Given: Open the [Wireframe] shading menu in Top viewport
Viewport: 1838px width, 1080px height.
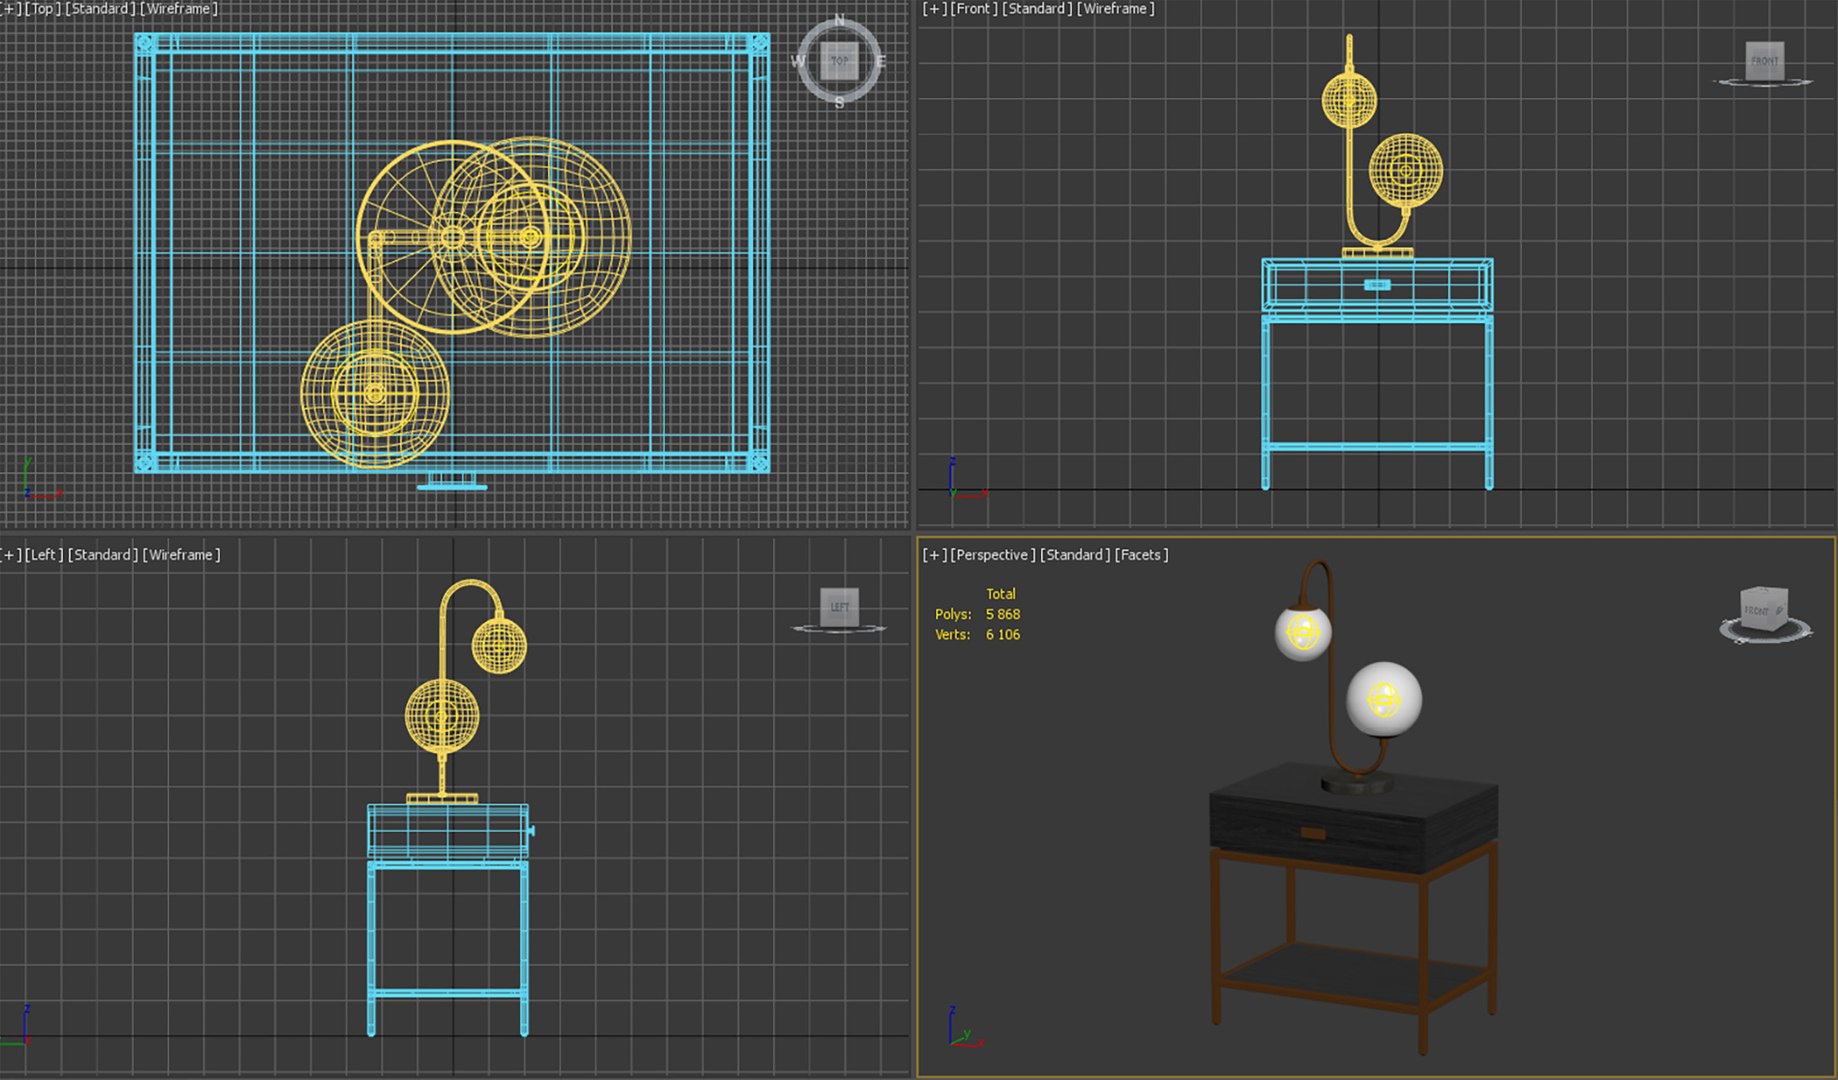Looking at the screenshot, I should pos(179,8).
